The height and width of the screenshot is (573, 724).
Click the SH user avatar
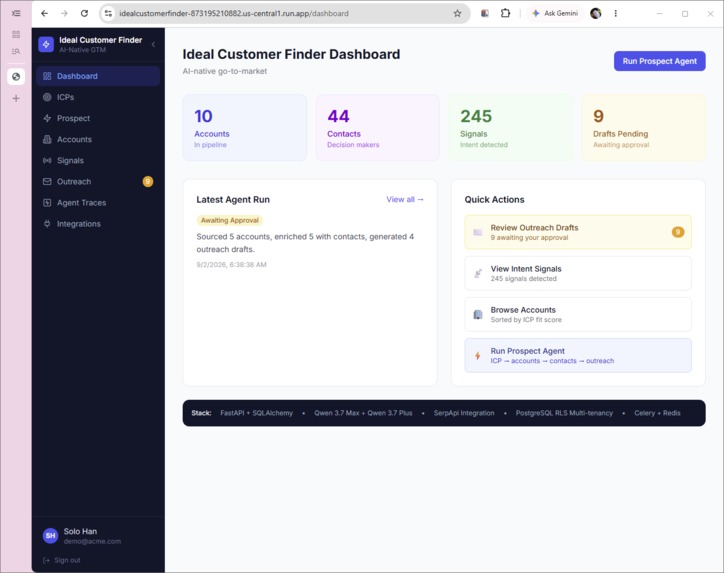(50, 536)
